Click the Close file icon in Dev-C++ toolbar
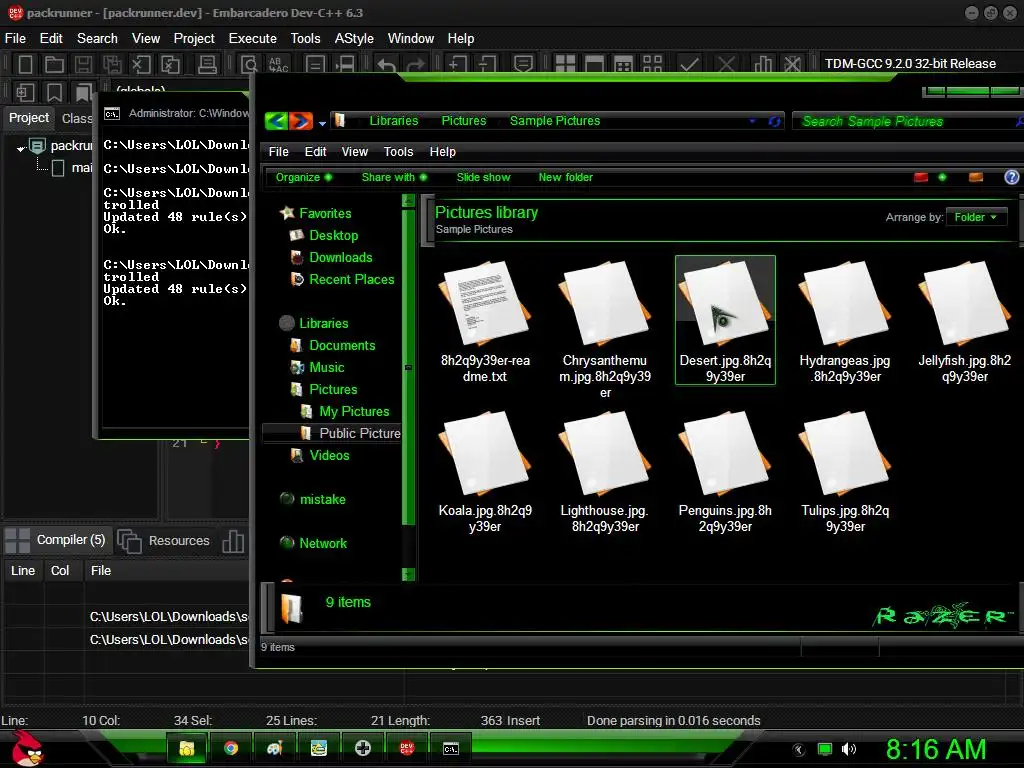 [140, 64]
